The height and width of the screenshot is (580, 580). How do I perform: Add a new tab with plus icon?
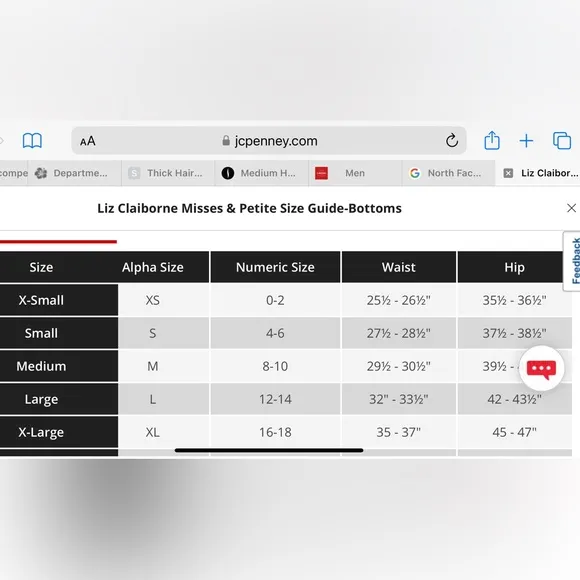click(x=526, y=141)
